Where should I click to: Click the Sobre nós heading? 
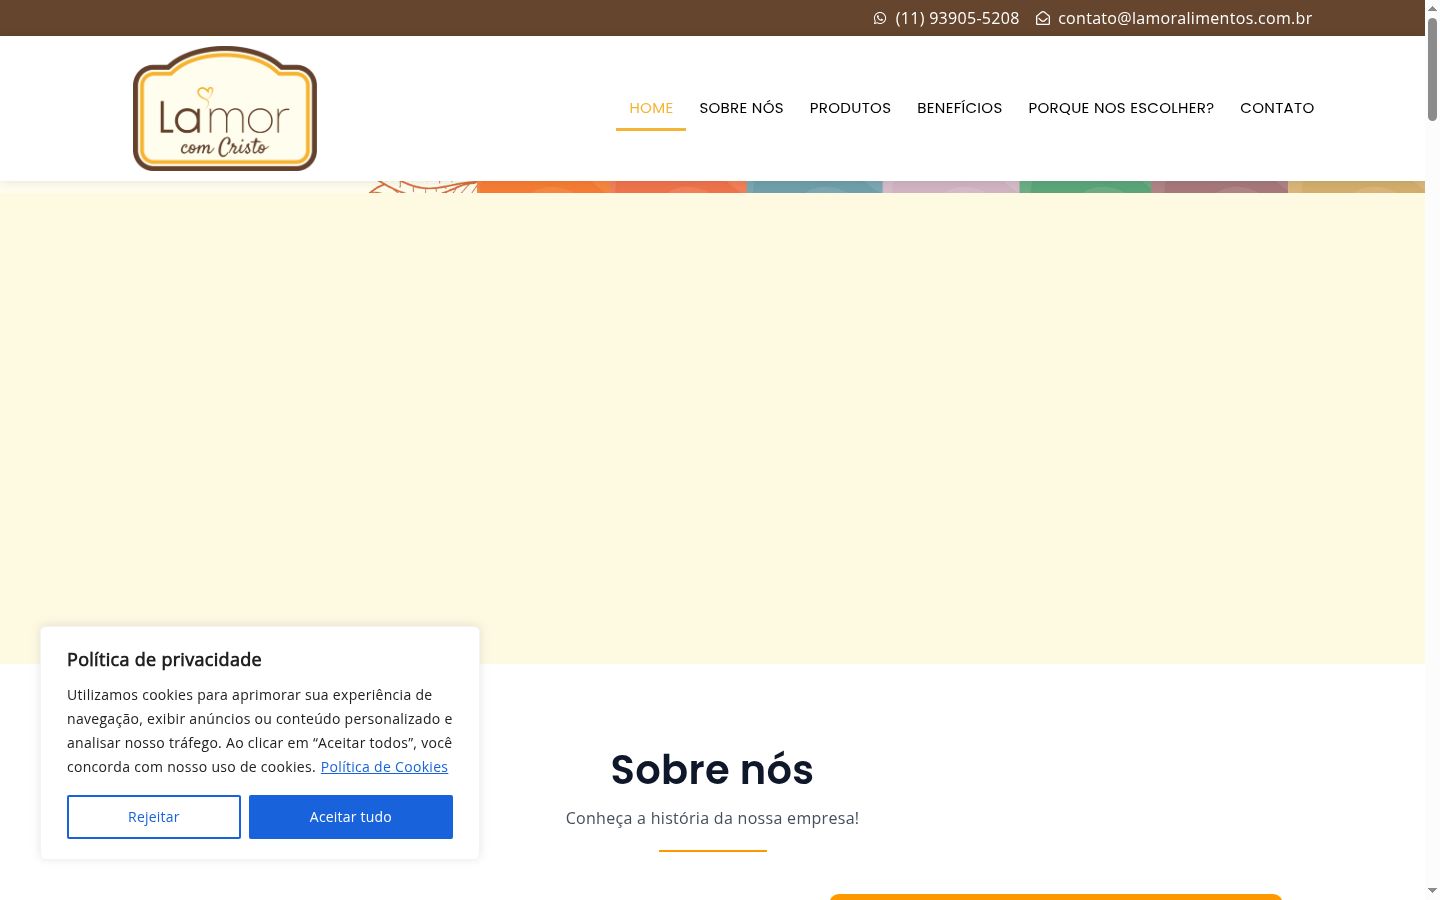pyautogui.click(x=712, y=770)
